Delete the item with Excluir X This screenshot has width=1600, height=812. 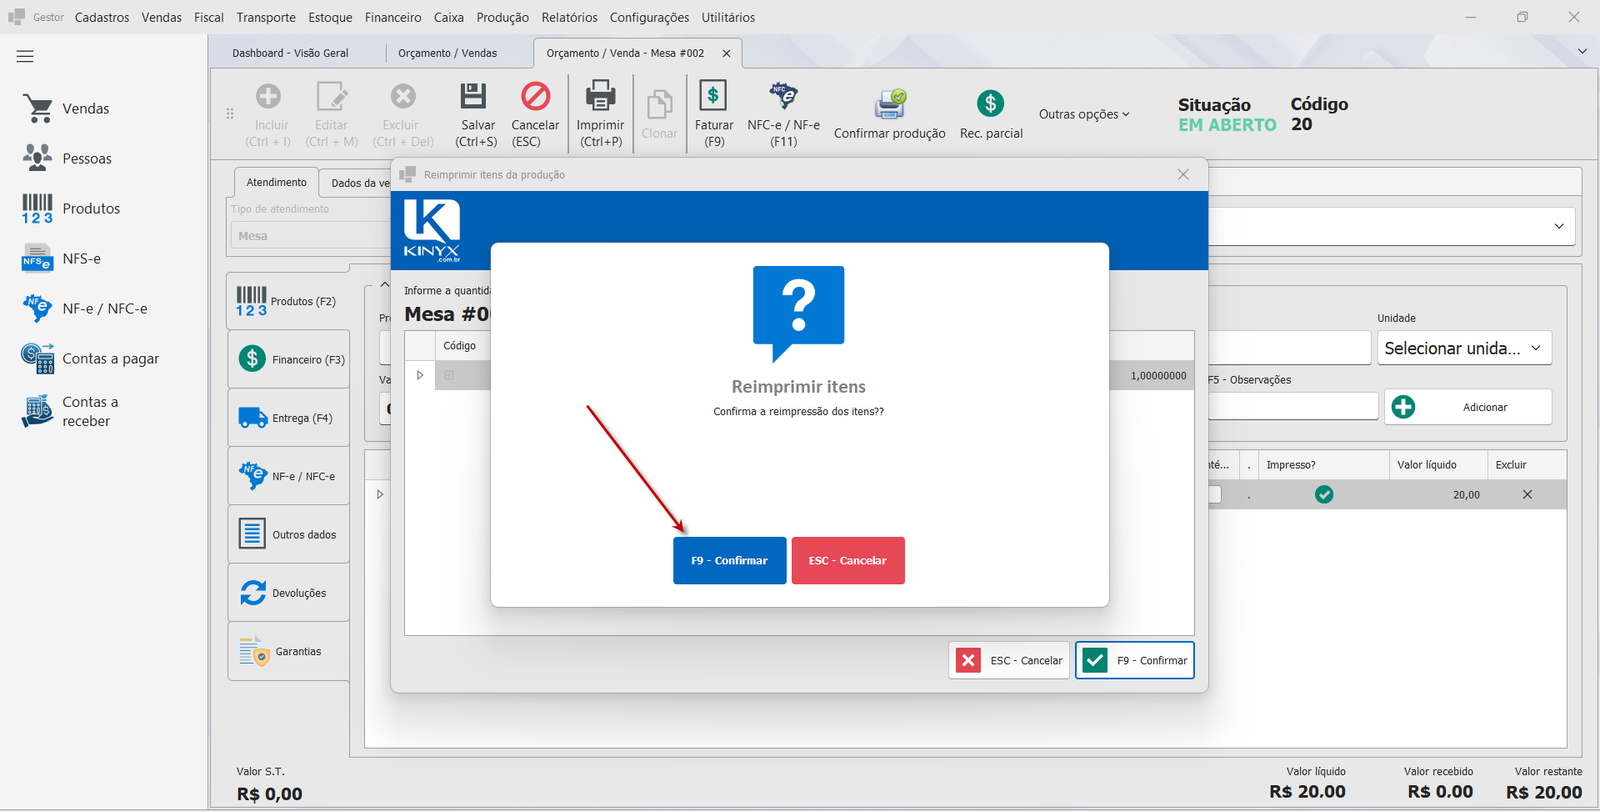point(1527,494)
